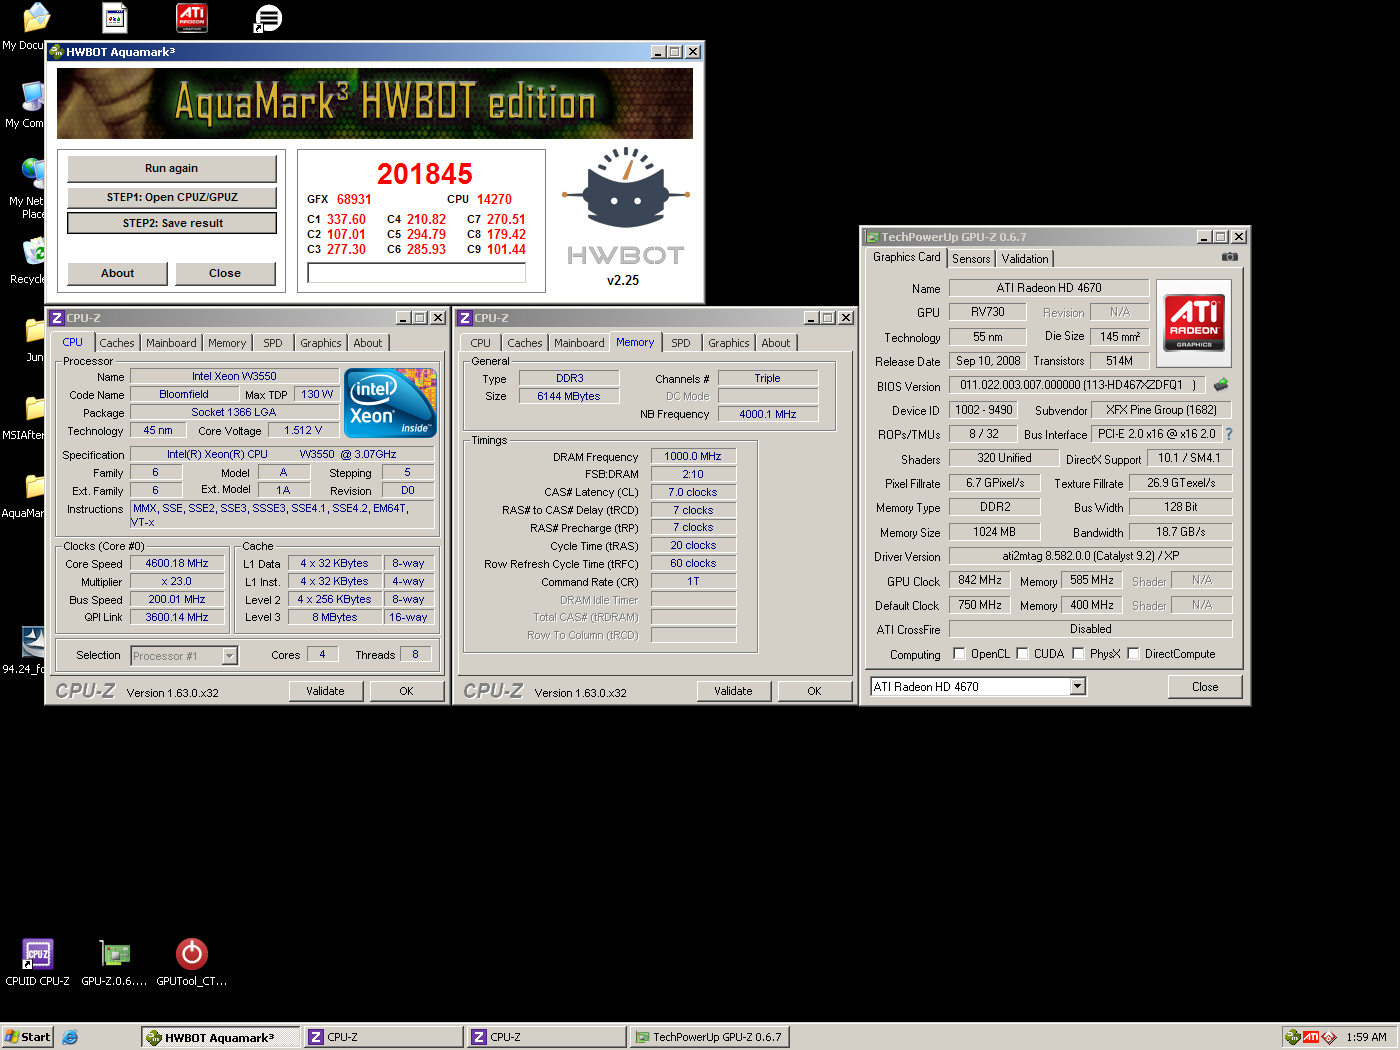Image resolution: width=1400 pixels, height=1050 pixels.
Task: Open the Processor #1 selection dropdown
Action: click(229, 656)
